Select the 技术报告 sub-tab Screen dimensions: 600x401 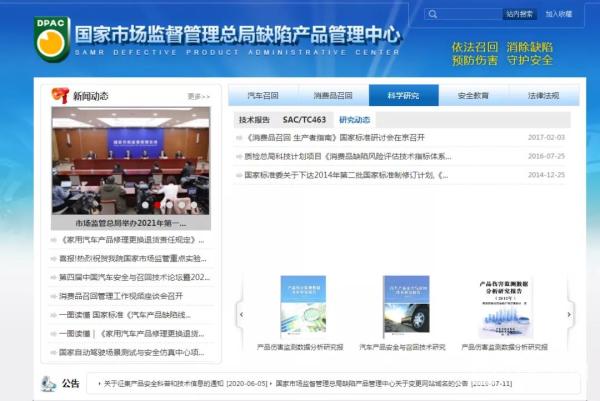(x=254, y=119)
